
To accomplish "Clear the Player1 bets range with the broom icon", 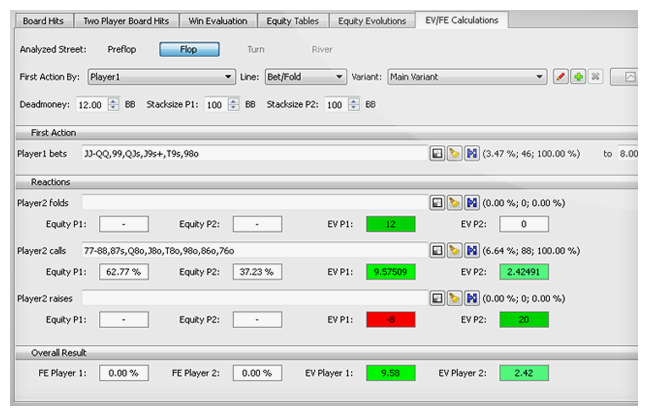I will coord(454,154).
